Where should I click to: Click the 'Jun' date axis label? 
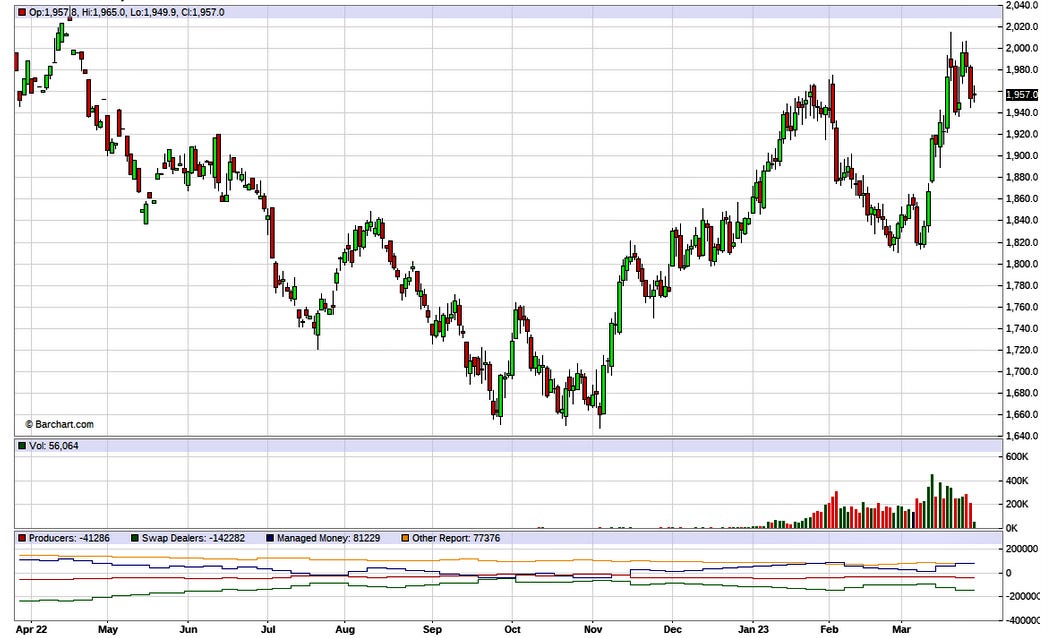click(188, 629)
